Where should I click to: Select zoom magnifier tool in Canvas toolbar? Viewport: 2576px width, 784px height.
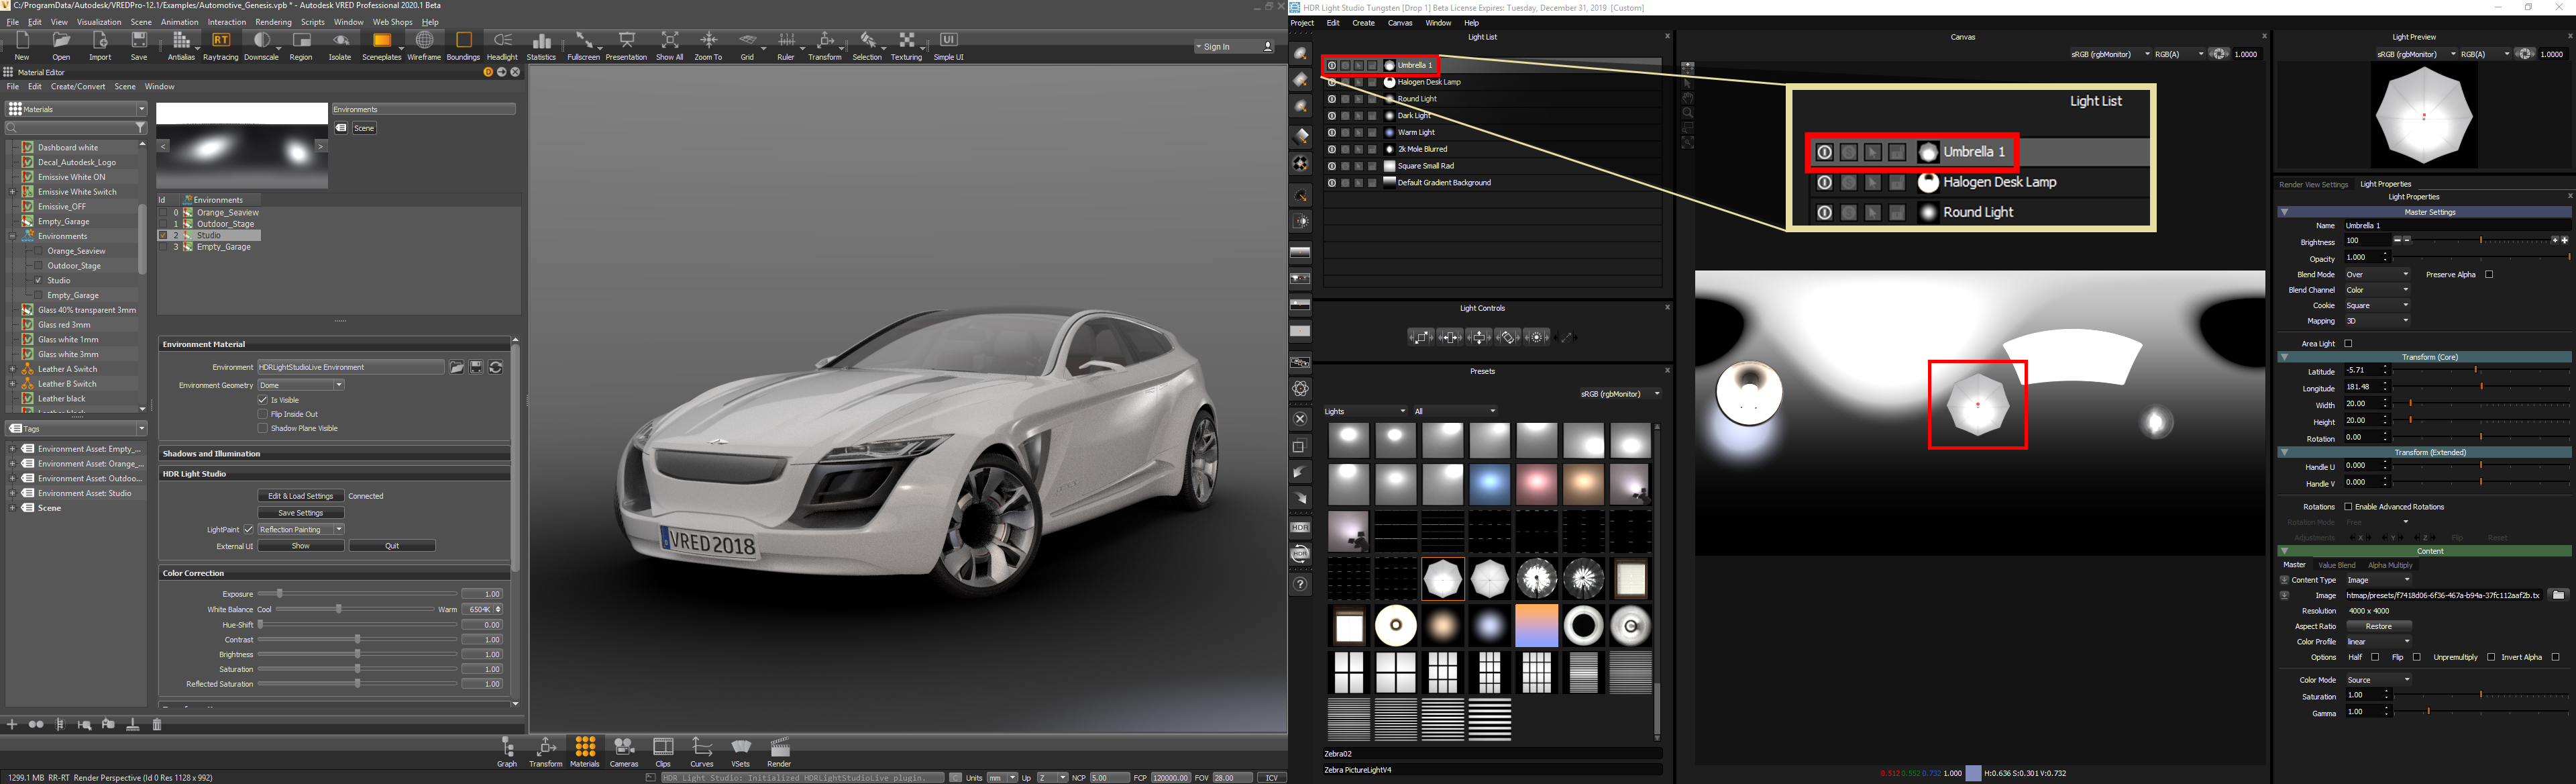[x=1688, y=113]
